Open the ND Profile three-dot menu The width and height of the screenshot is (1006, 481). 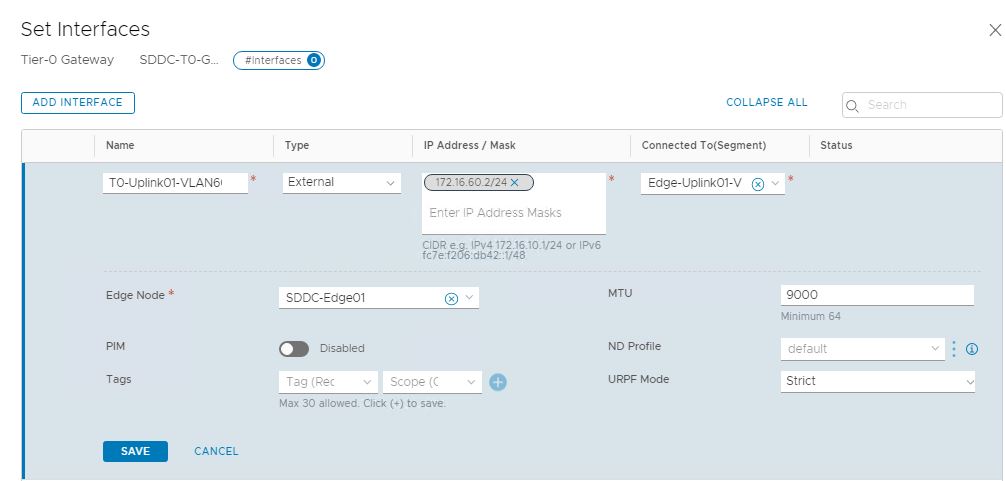953,349
